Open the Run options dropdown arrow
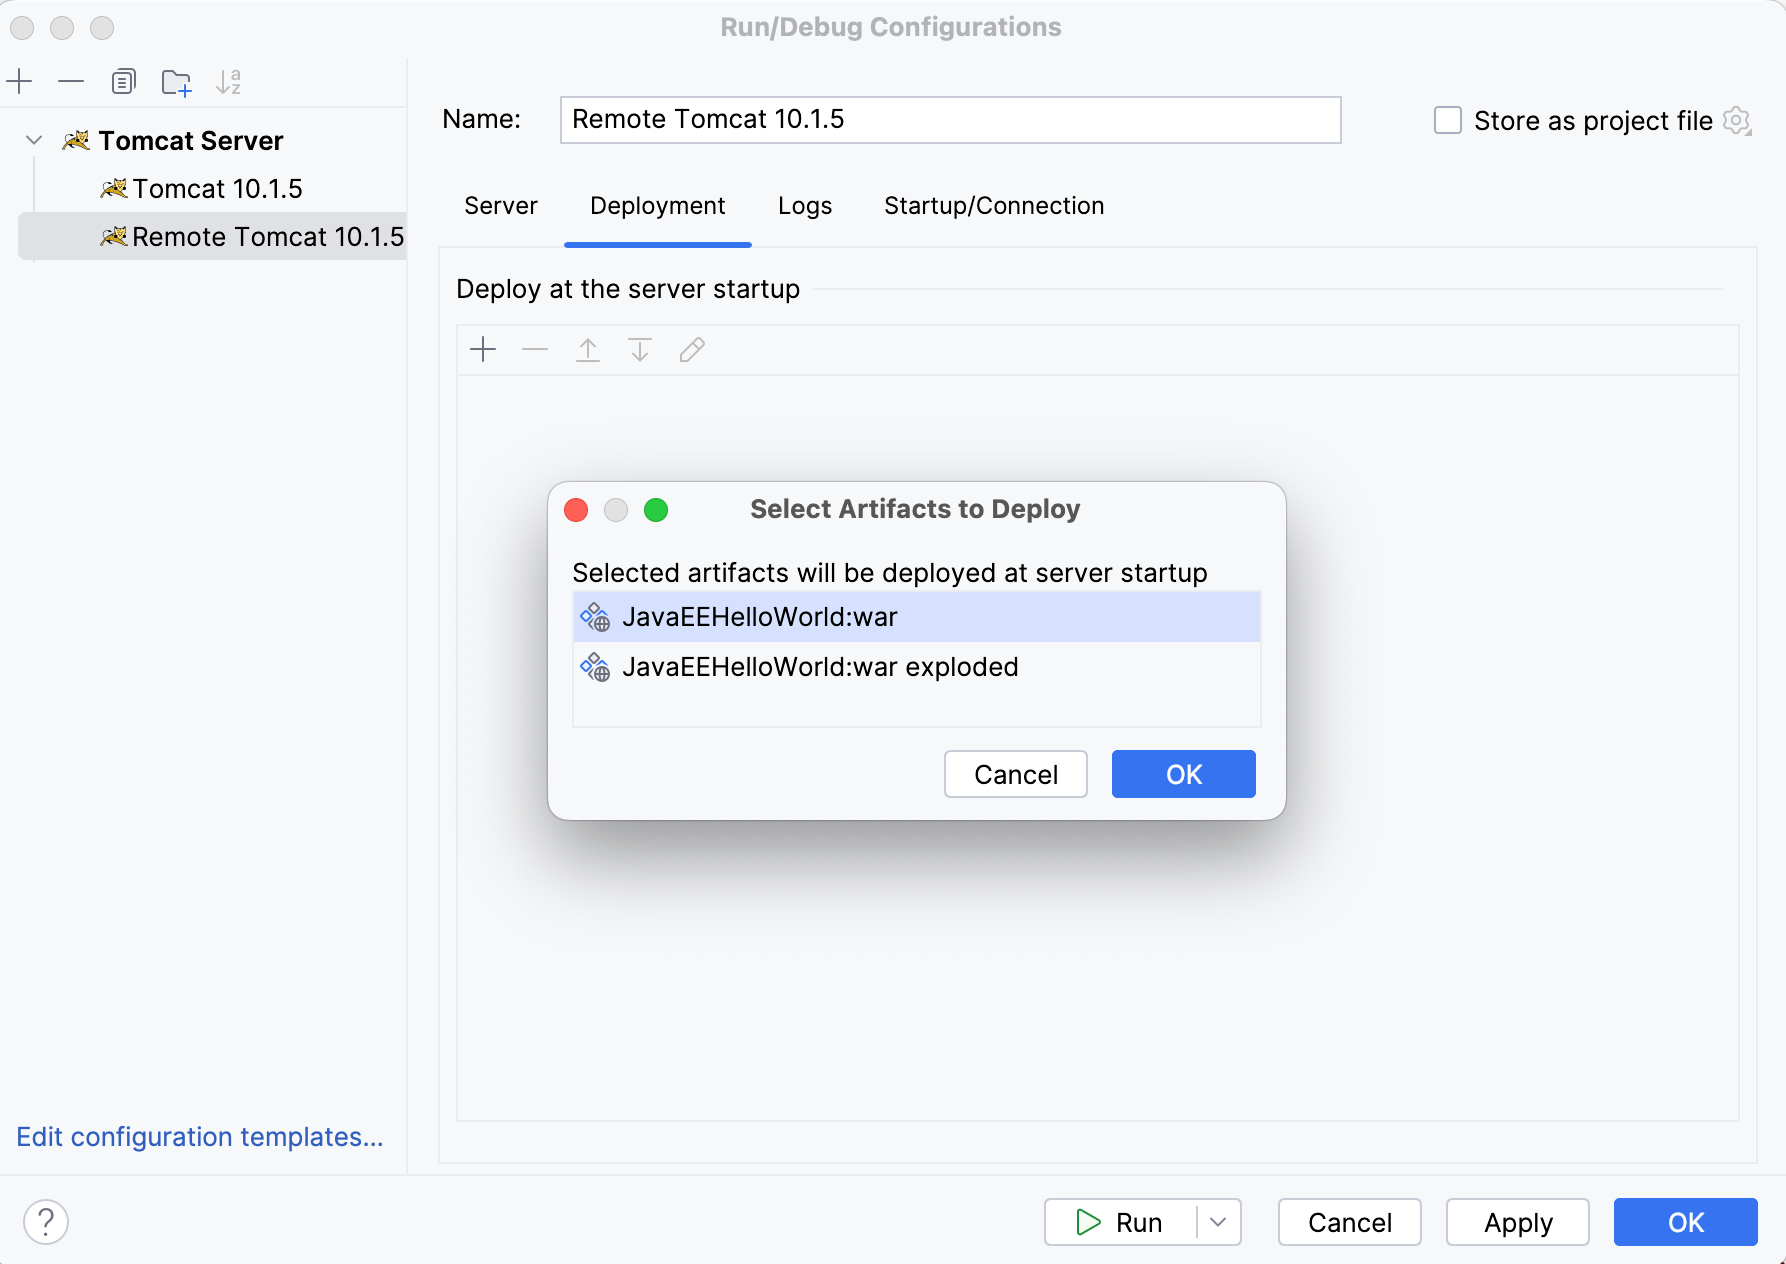The image size is (1786, 1264). tap(1219, 1221)
